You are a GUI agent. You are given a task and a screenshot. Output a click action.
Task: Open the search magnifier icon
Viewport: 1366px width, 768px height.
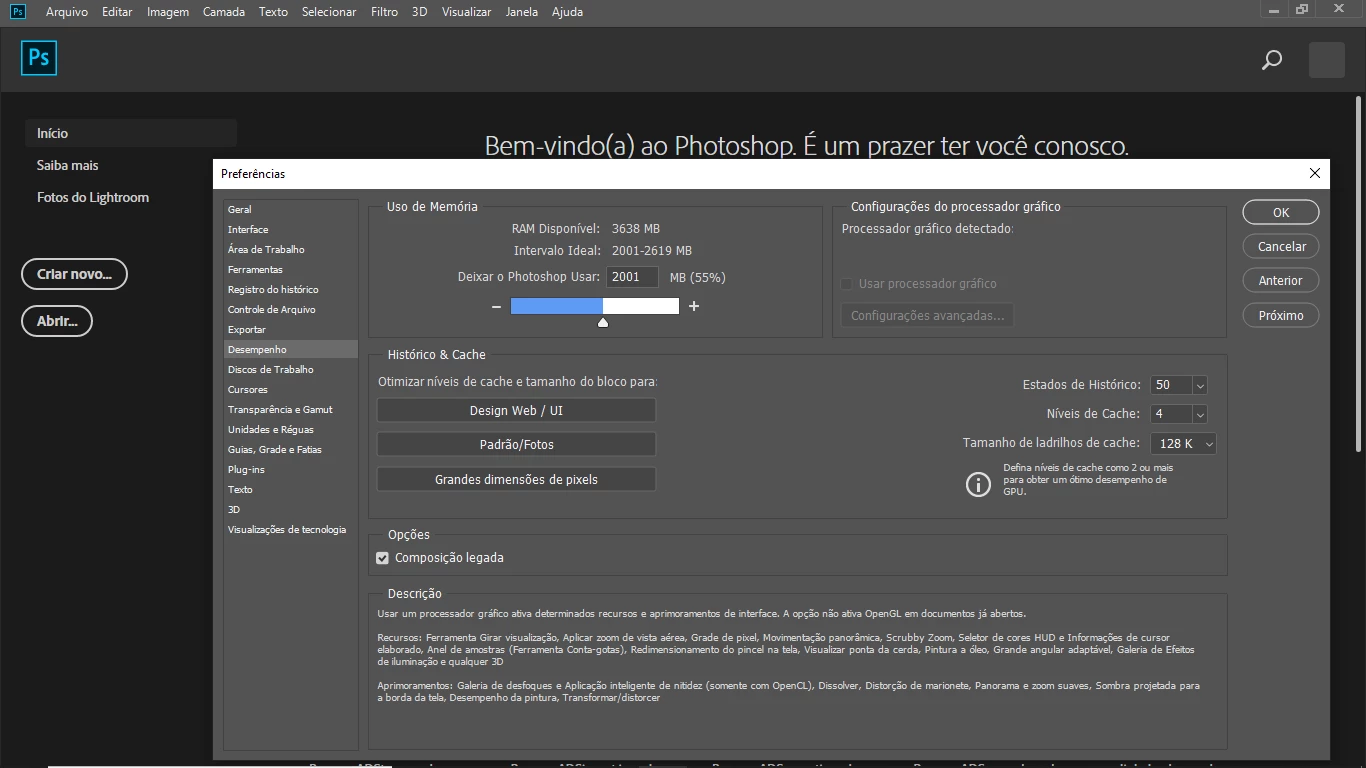1272,61
